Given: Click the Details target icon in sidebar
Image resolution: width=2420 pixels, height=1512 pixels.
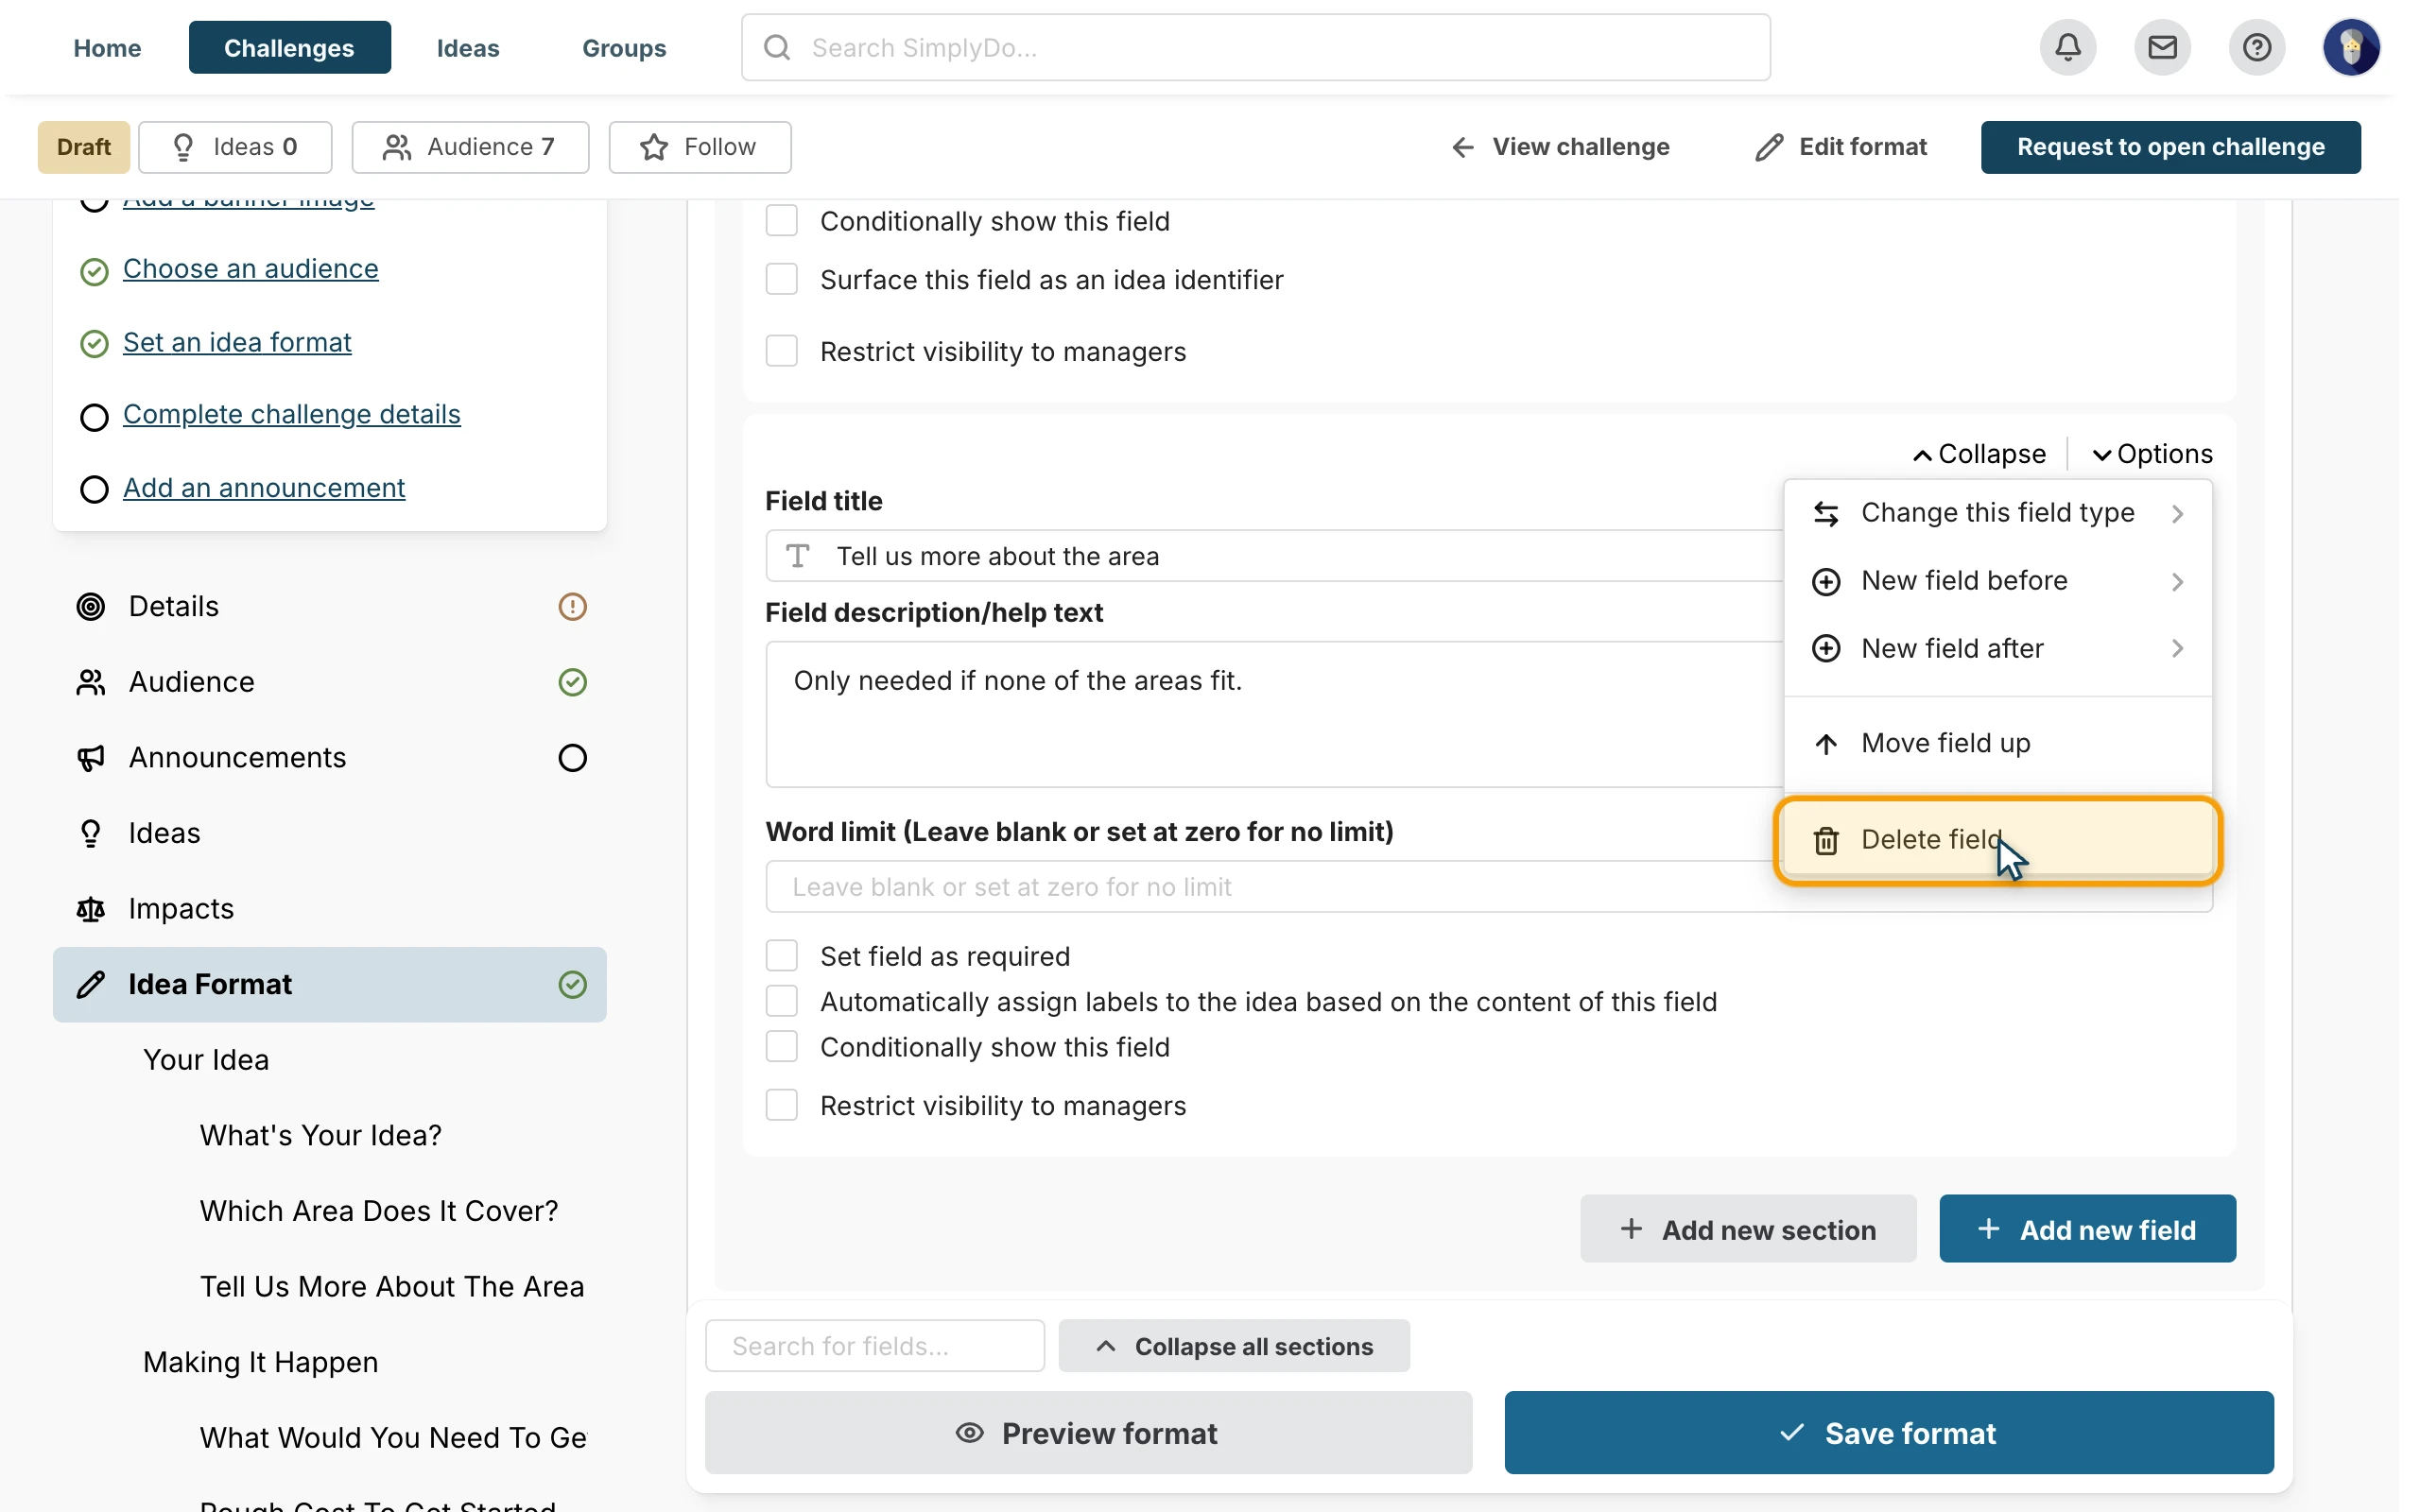Looking at the screenshot, I should [91, 606].
